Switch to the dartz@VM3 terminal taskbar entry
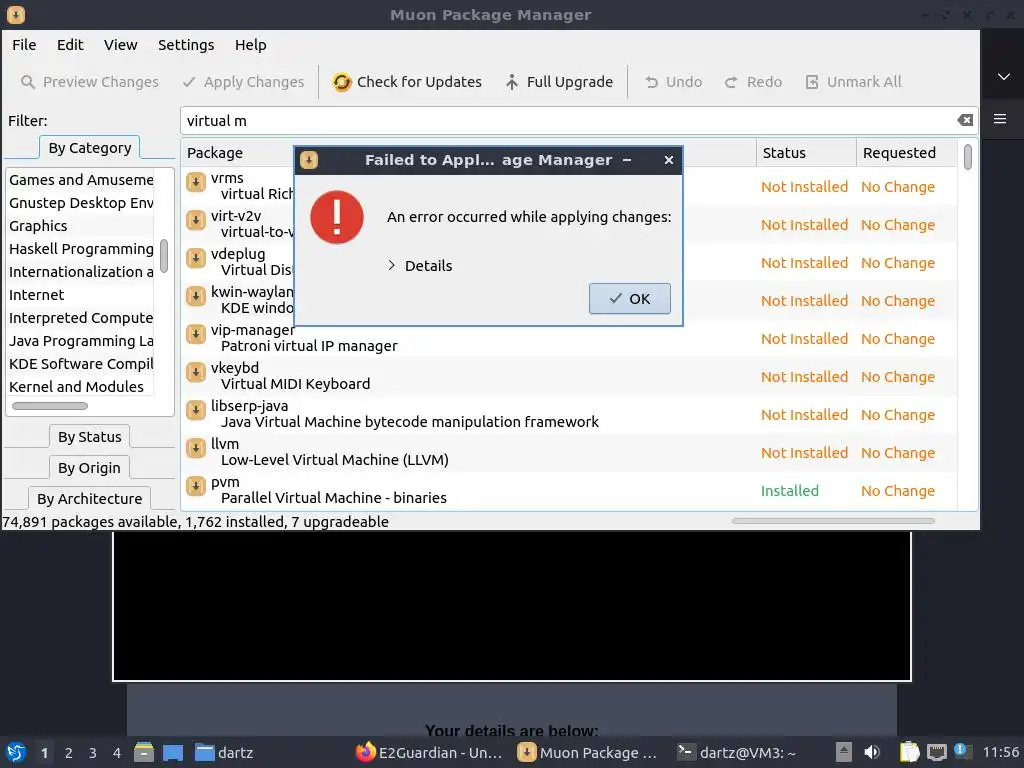The image size is (1024, 768). (737, 753)
